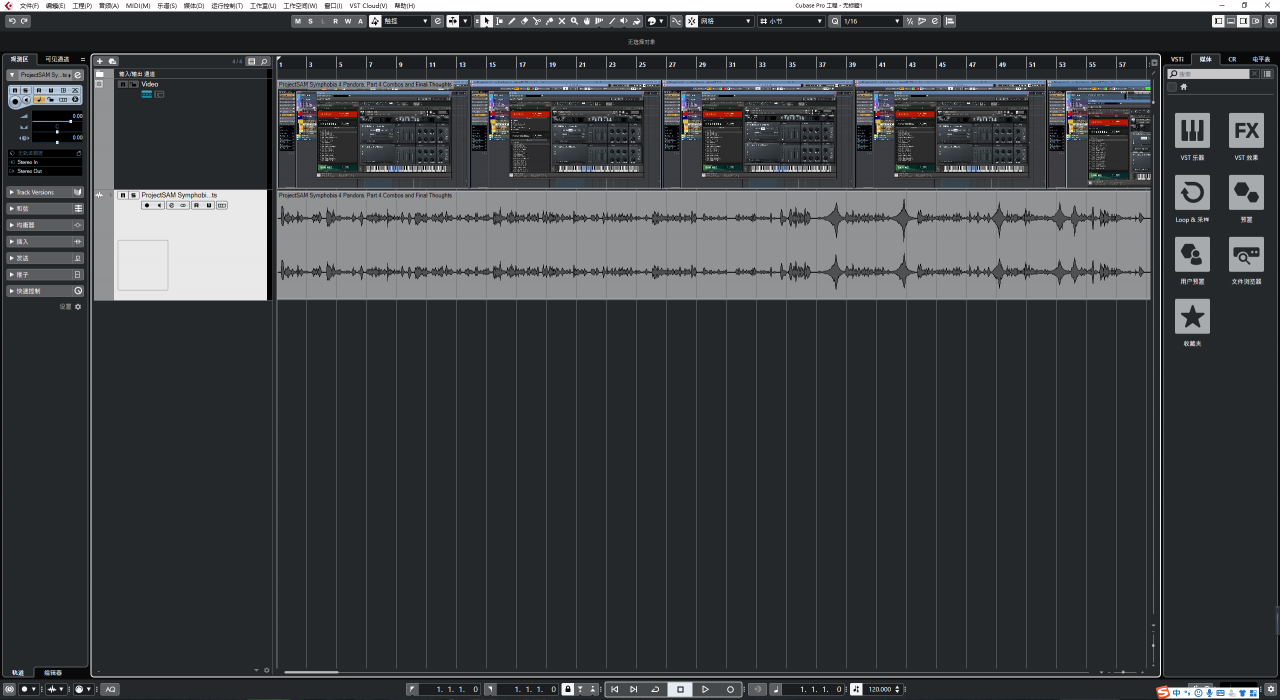This screenshot has height=700, width=1280.
Task: Select the Range Selection tool
Action: (499, 21)
